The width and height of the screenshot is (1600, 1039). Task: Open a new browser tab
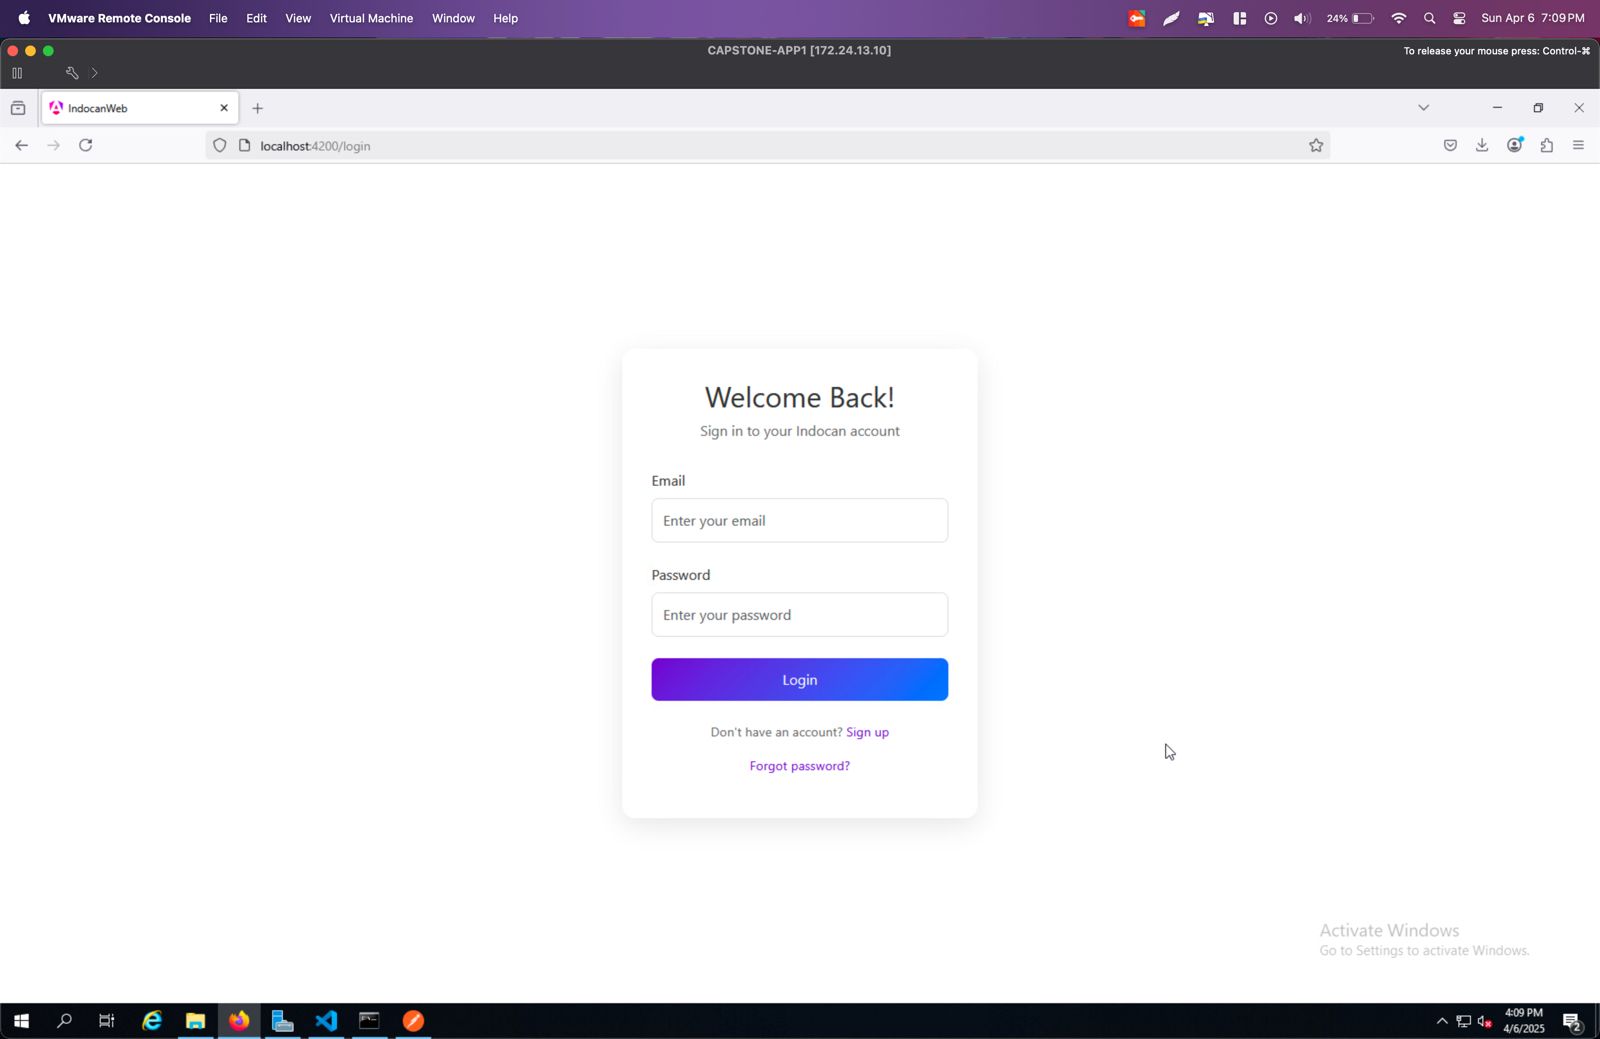point(258,108)
